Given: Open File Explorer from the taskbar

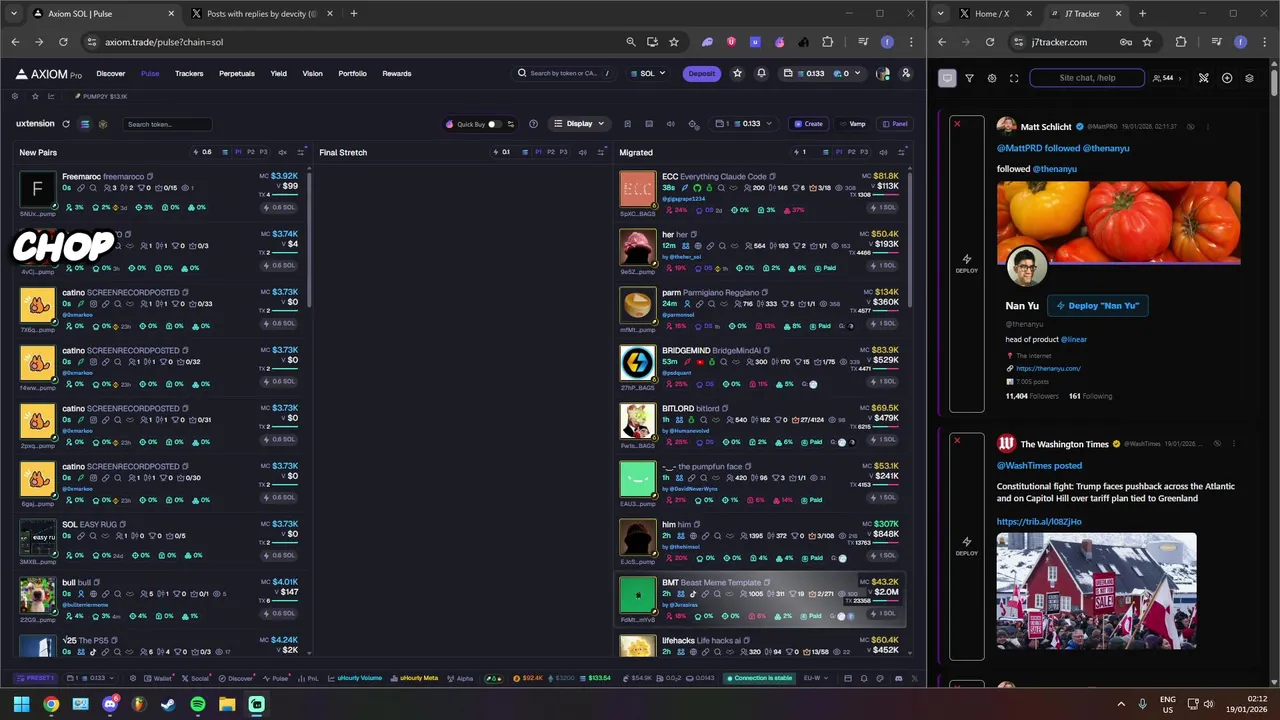Looking at the screenshot, I should (x=227, y=704).
